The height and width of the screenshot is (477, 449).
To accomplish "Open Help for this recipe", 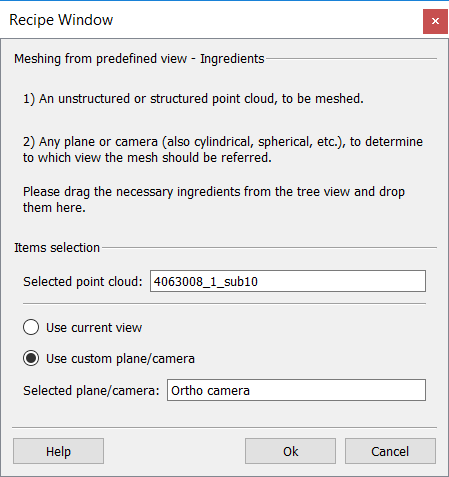I will coord(58,451).
